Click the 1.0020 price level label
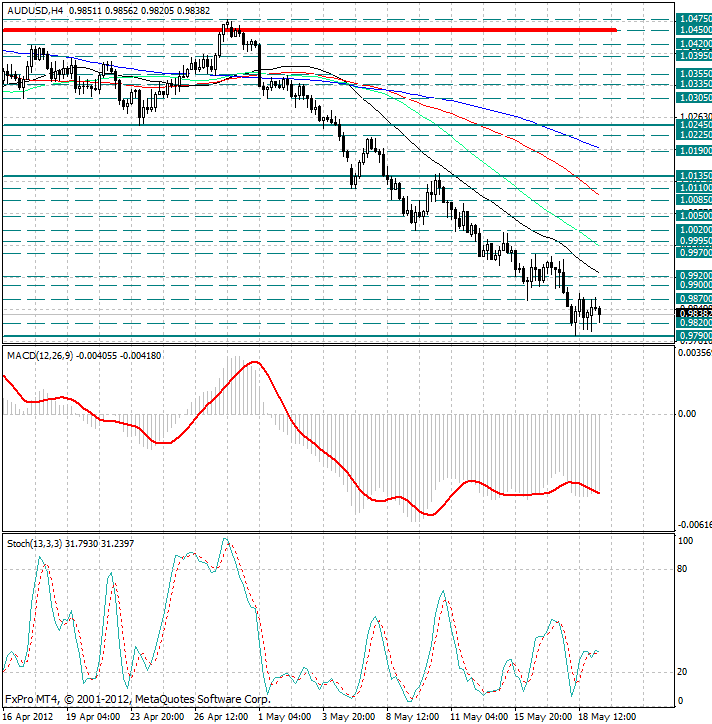This screenshot has height=724, width=712. (x=694, y=230)
